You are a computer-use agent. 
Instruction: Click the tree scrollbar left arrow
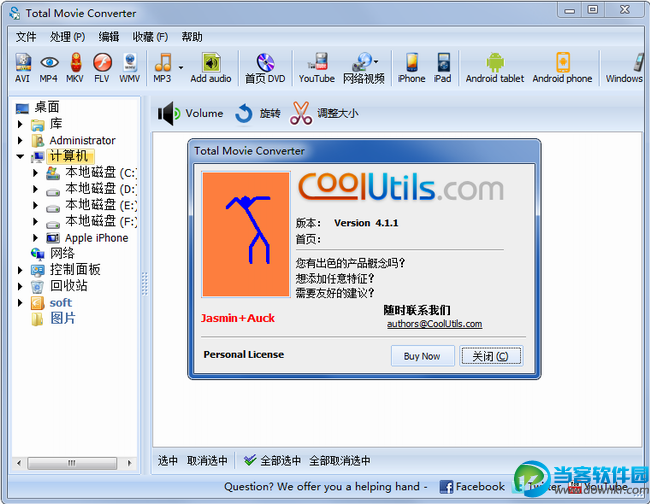(19, 463)
